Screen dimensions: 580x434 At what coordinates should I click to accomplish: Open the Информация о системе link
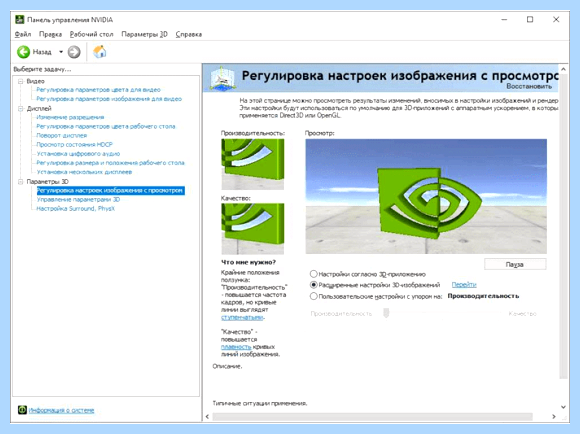coord(61,410)
